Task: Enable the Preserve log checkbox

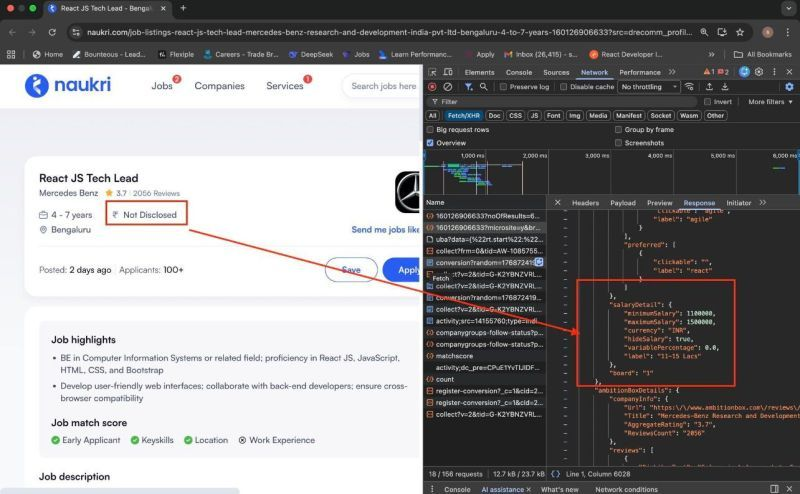Action: click(503, 87)
